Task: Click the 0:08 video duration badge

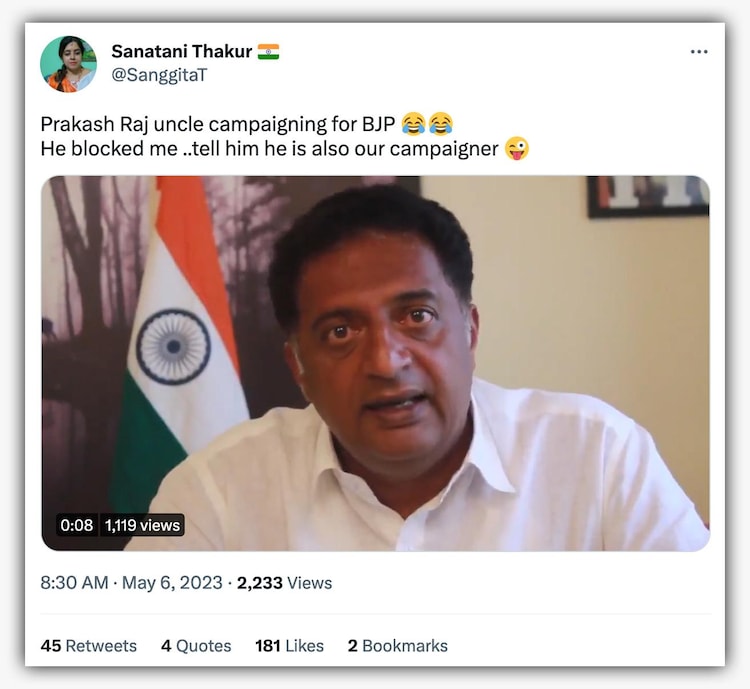Action: pyautogui.click(x=77, y=525)
